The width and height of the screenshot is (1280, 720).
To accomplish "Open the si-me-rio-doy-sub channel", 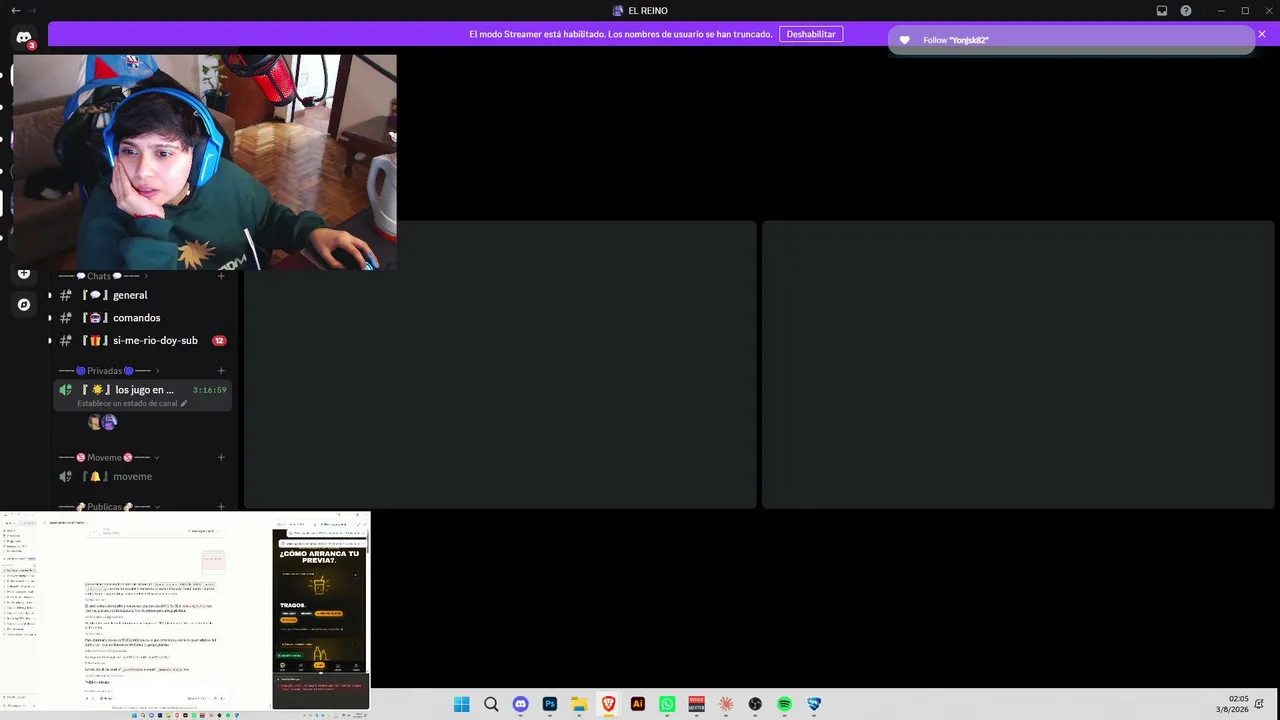I will pos(140,341).
